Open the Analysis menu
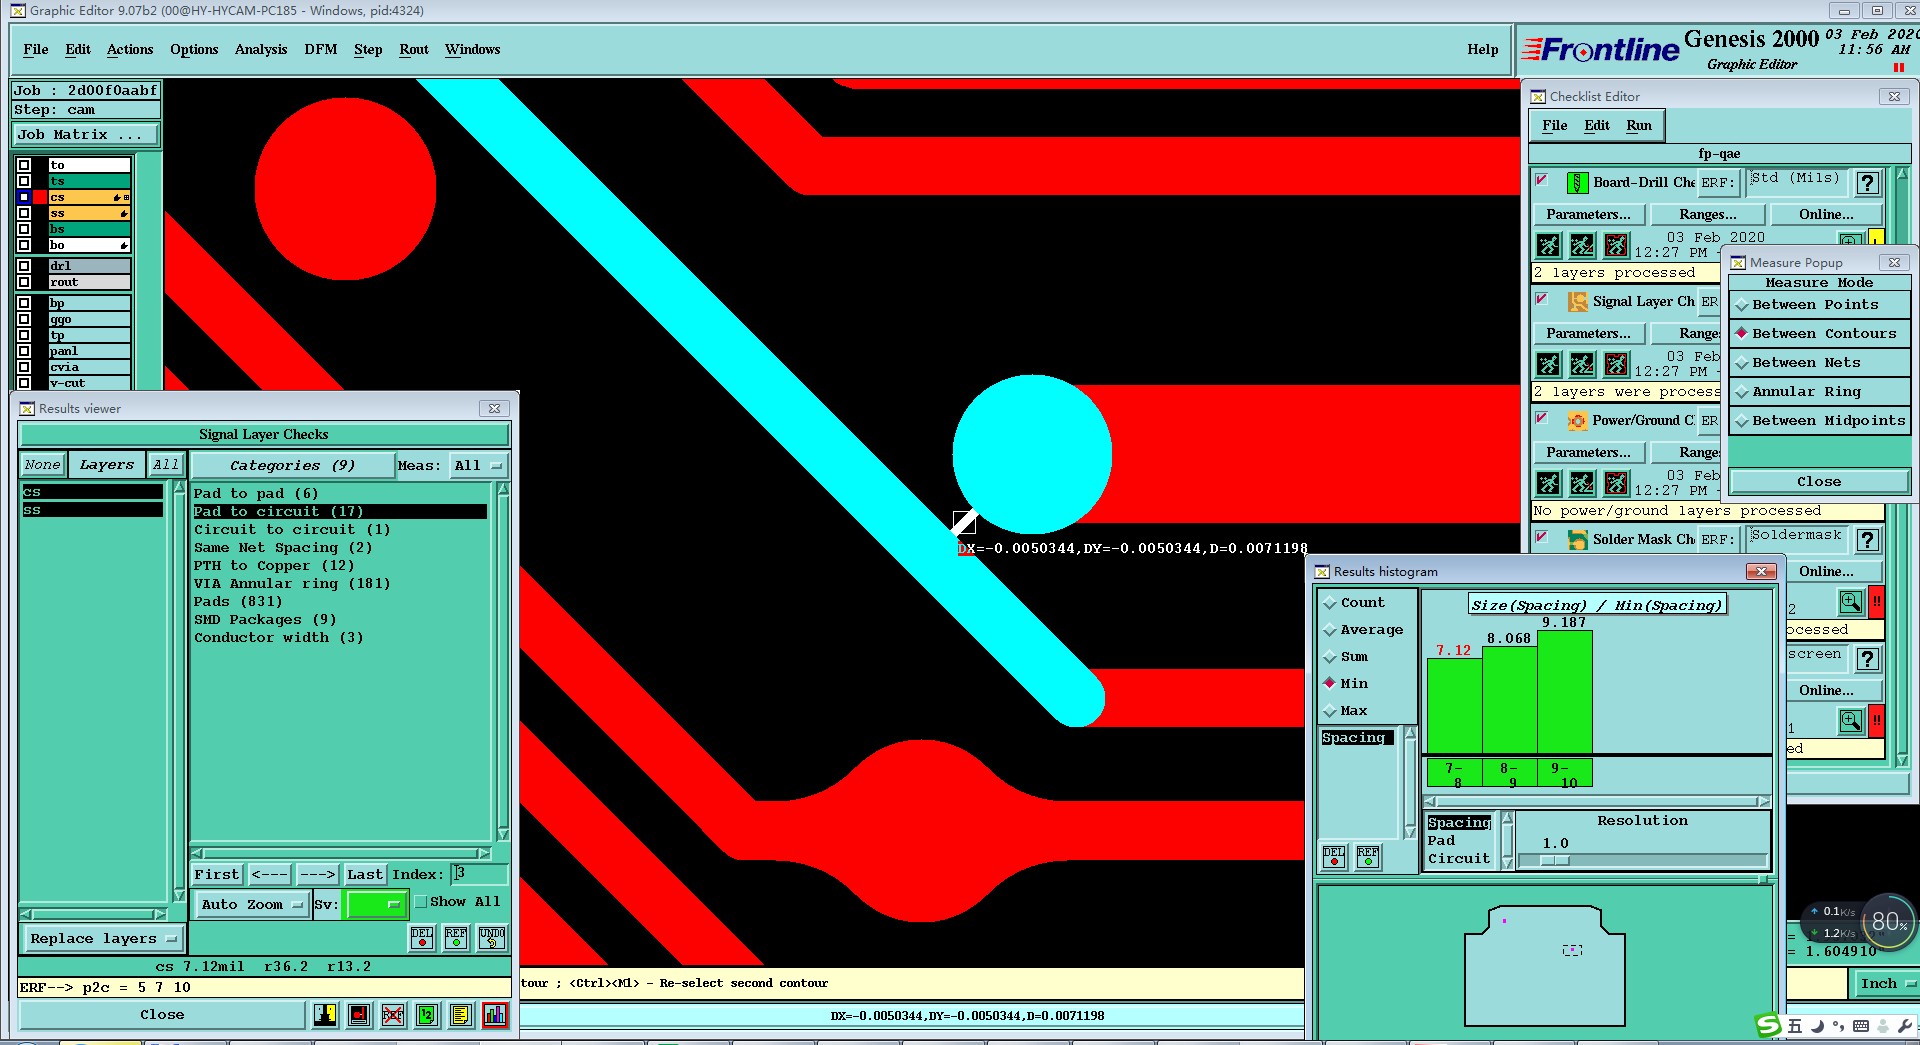This screenshot has height=1045, width=1920. pos(261,49)
